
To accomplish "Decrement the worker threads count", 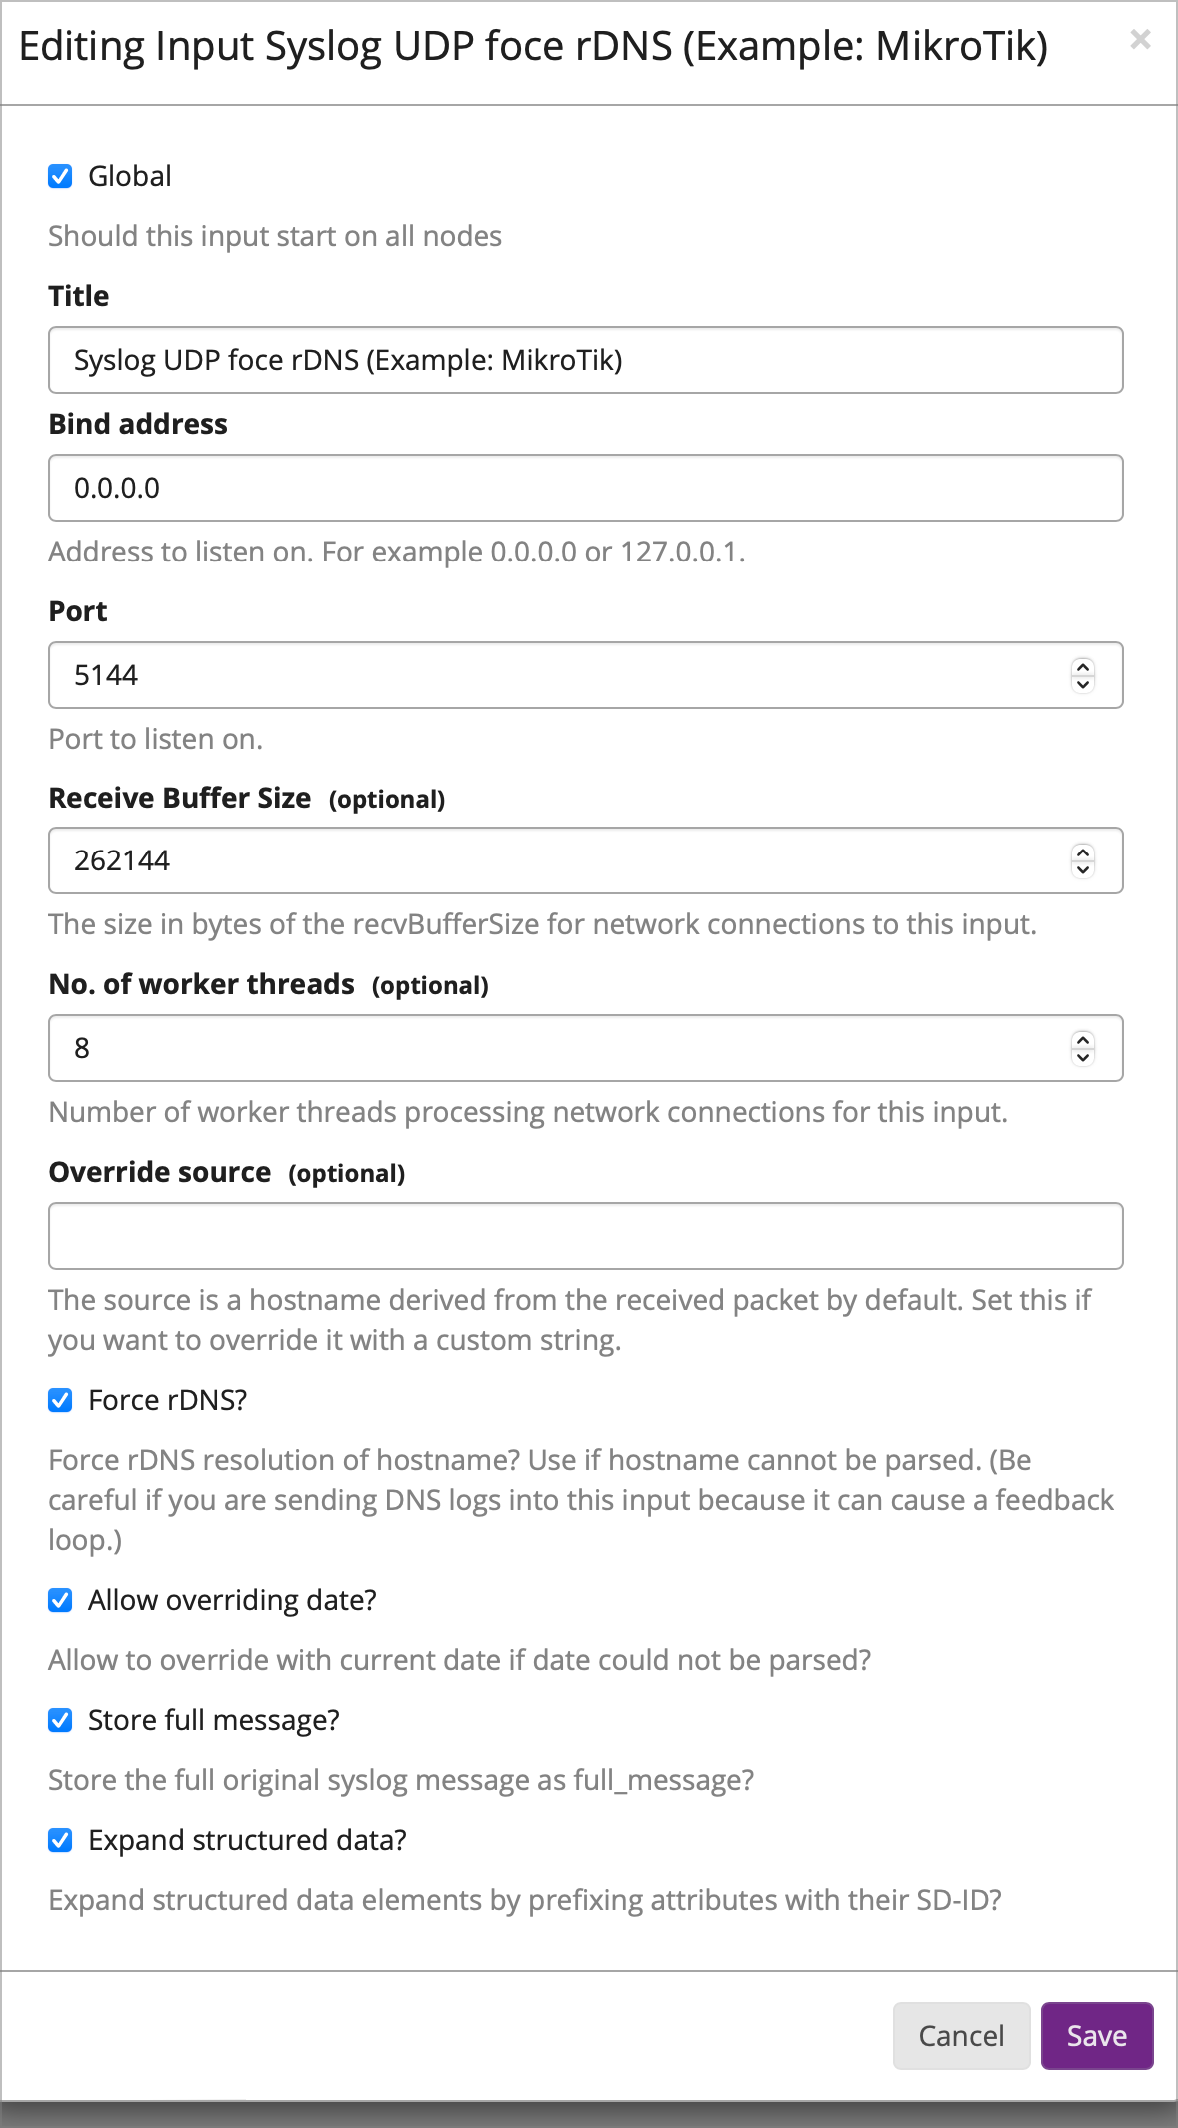I will point(1082,1057).
